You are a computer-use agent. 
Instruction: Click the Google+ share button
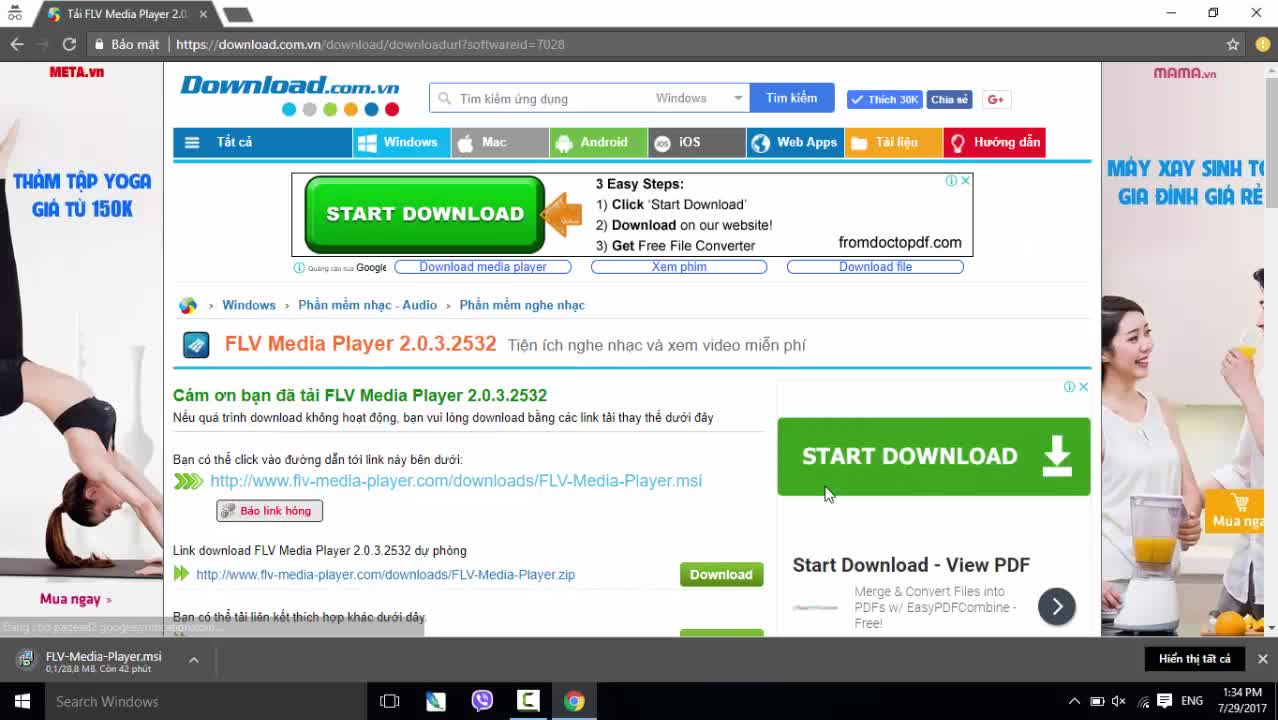point(995,99)
